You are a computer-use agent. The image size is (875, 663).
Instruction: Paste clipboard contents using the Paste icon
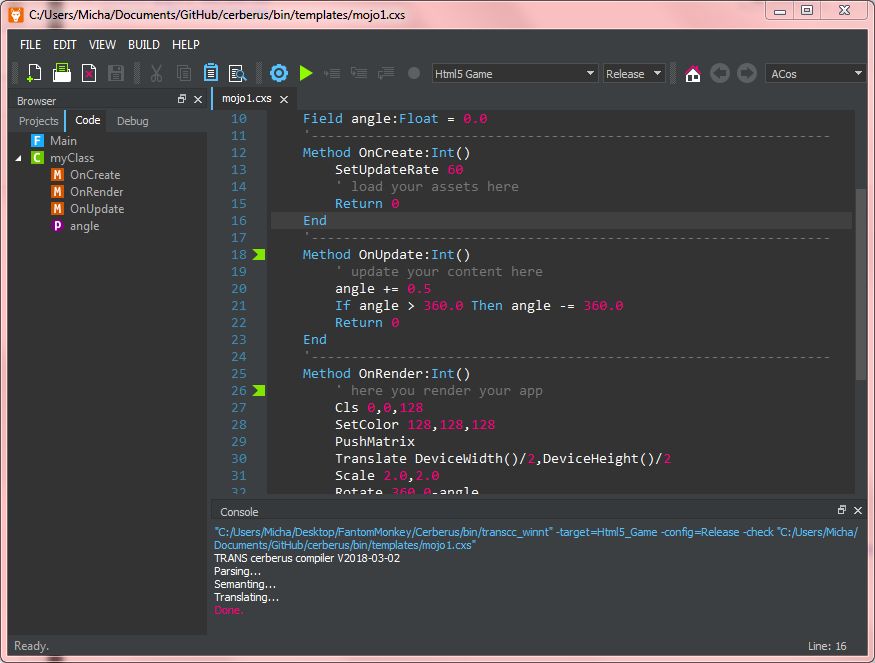(211, 72)
